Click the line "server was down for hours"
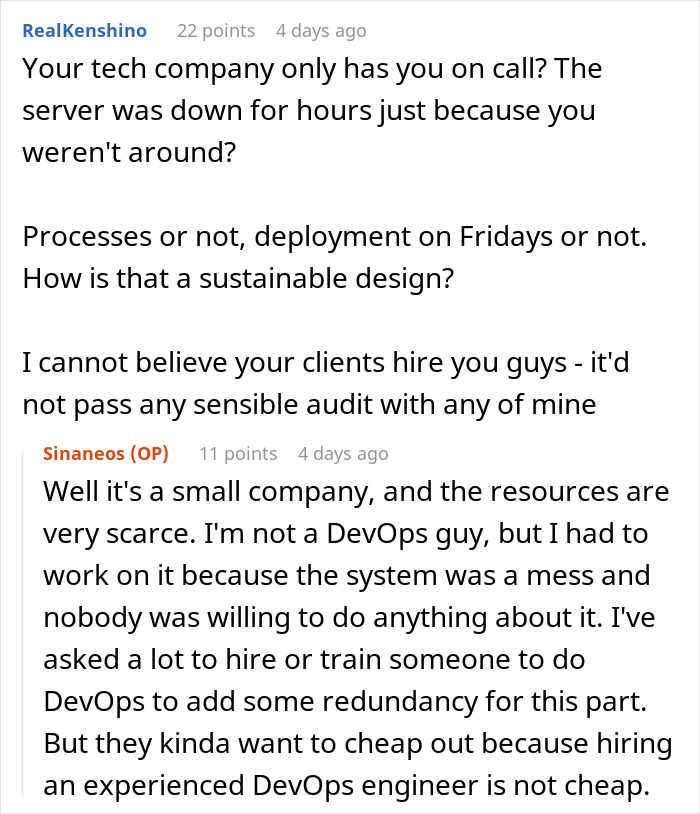Viewport: 700px width, 814px height. click(x=308, y=109)
